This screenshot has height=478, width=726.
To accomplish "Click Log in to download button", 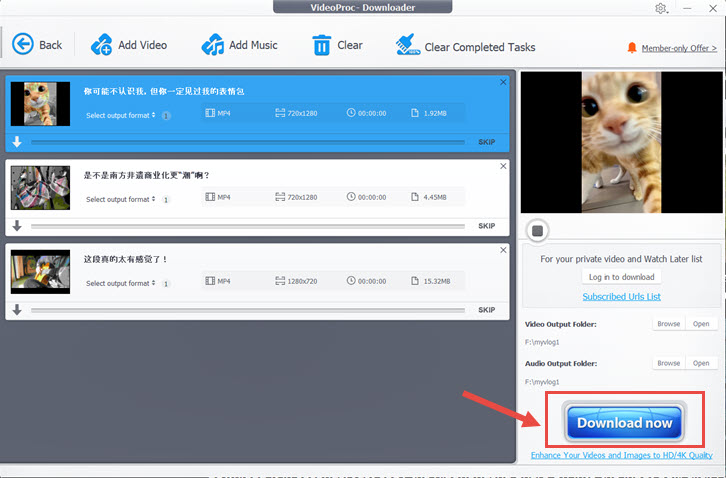I will (621, 277).
